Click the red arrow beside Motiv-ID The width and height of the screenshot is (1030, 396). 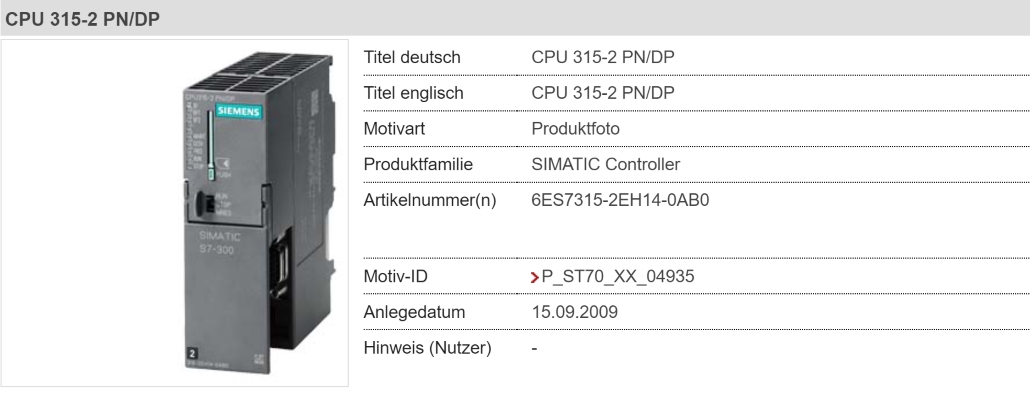click(535, 278)
